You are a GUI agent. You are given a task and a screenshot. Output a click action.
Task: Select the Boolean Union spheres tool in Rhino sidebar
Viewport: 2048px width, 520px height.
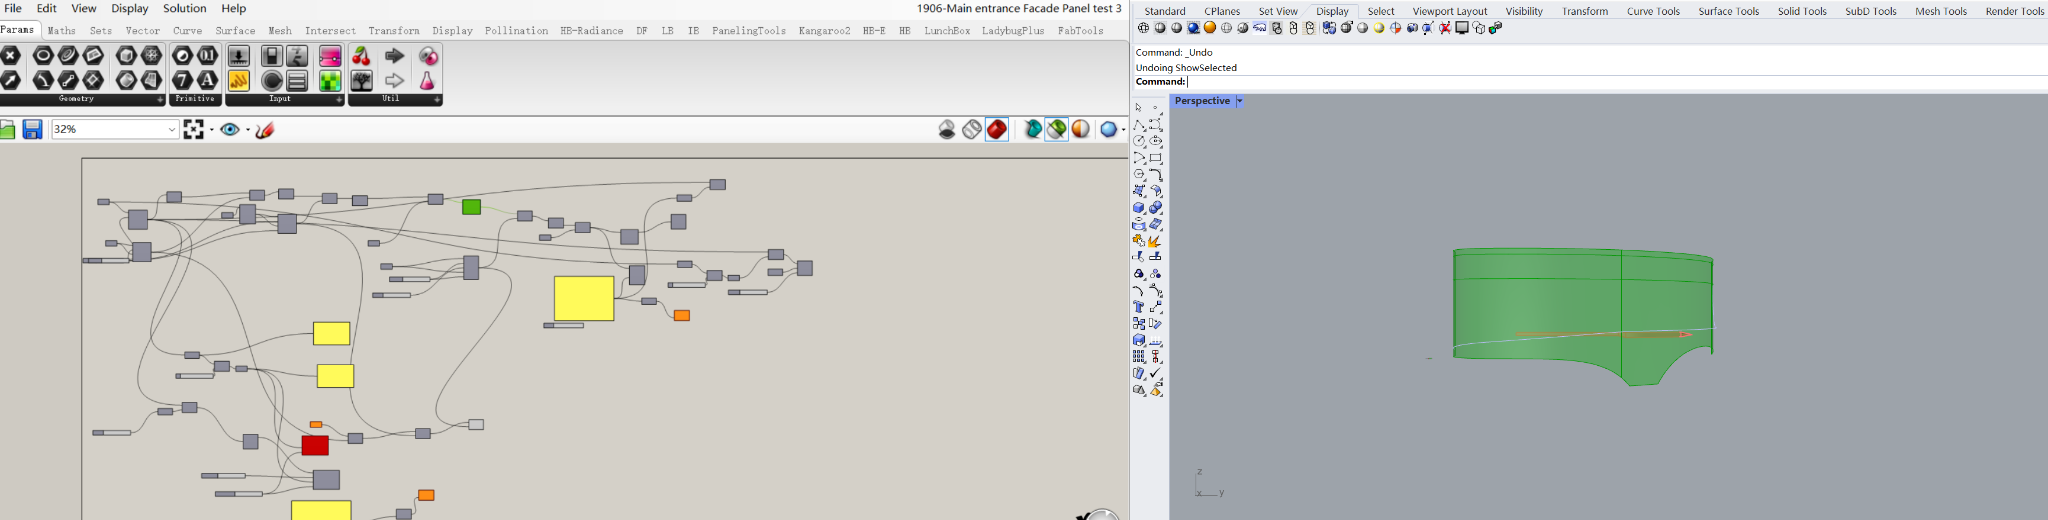coord(1156,207)
